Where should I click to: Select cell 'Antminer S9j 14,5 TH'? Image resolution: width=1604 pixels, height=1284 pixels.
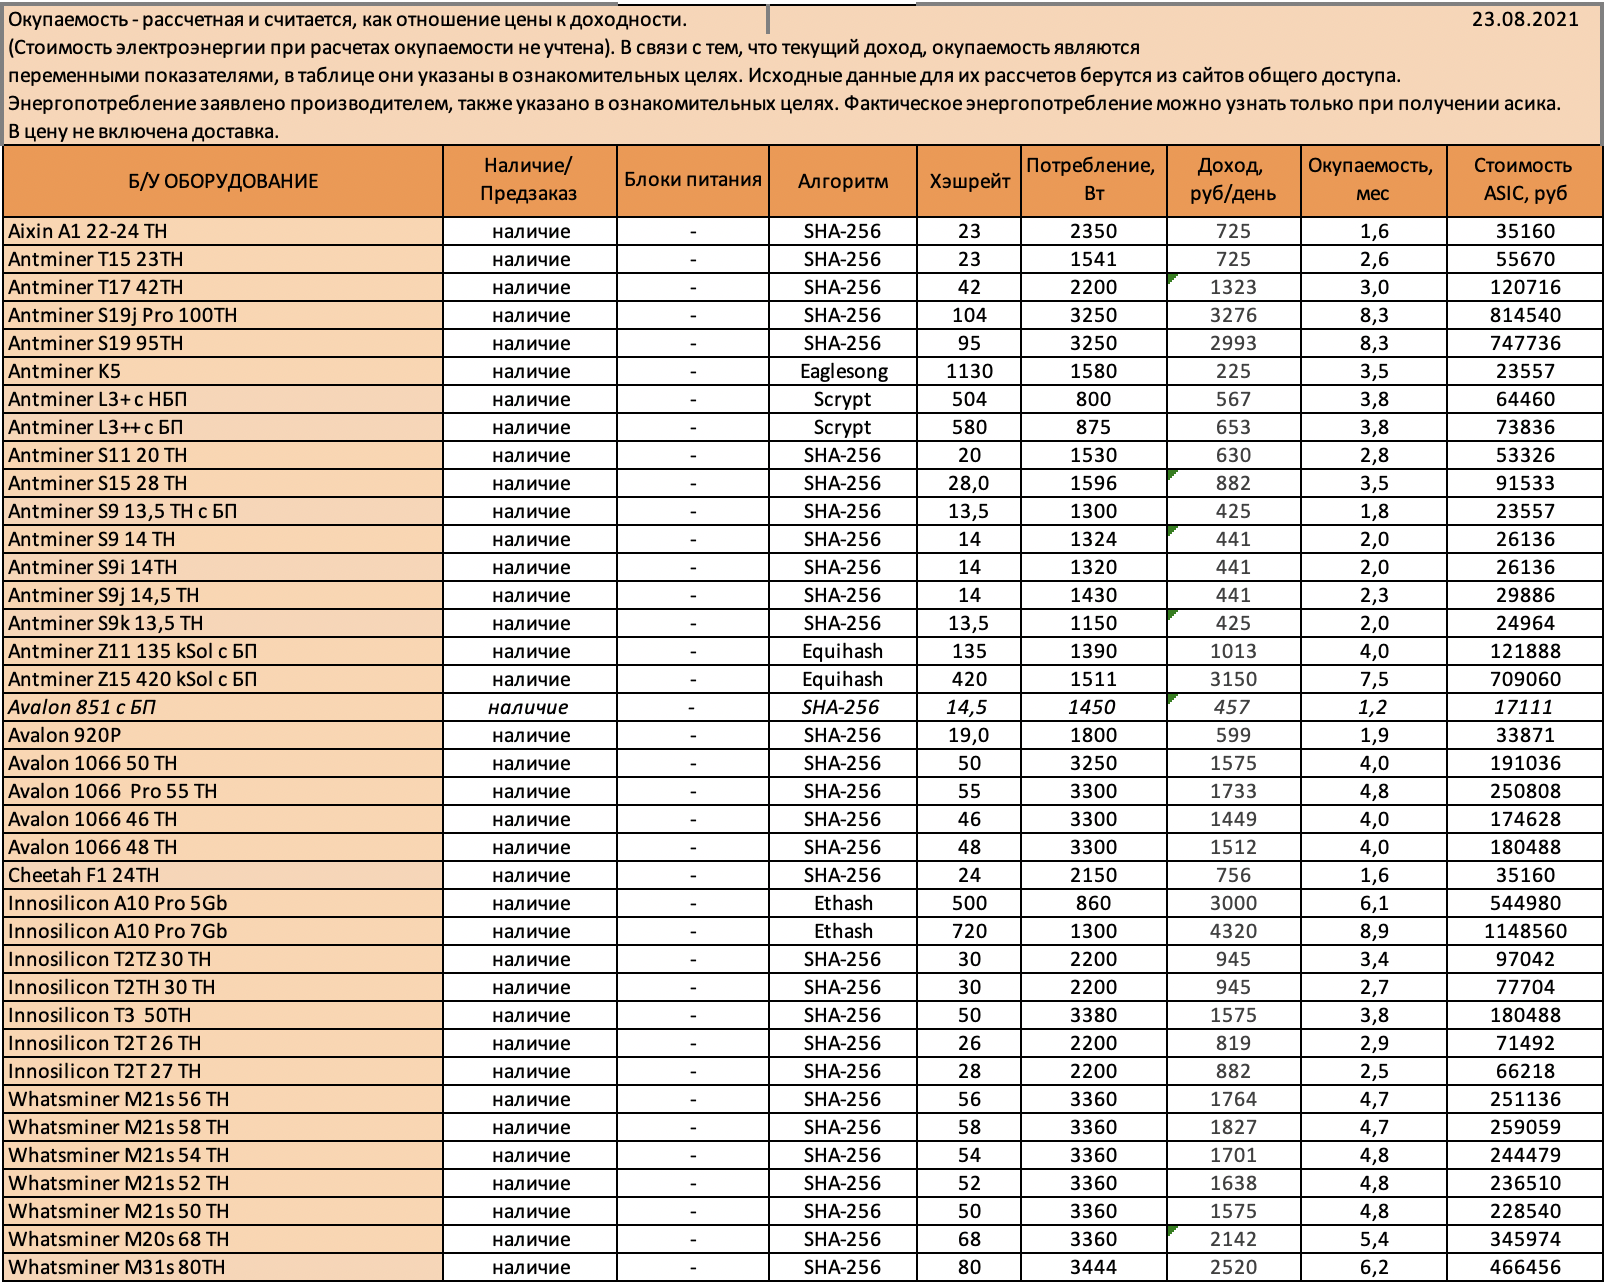(223, 595)
